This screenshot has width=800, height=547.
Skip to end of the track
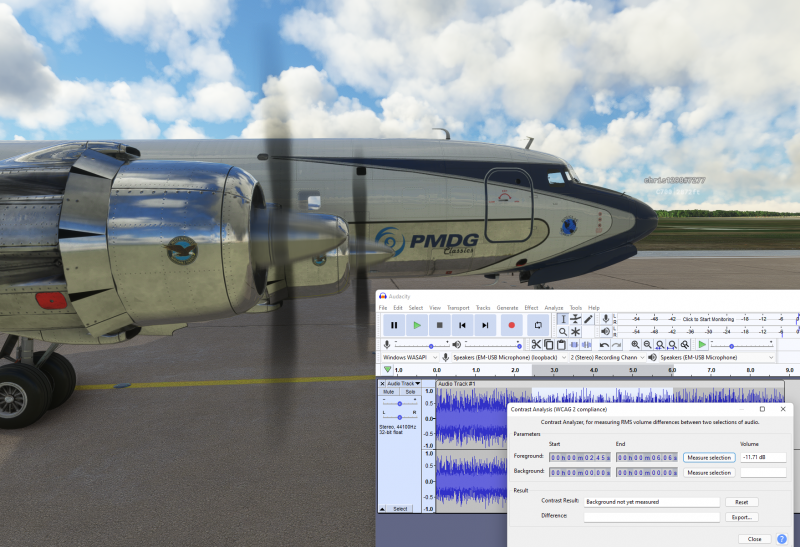pos(485,325)
